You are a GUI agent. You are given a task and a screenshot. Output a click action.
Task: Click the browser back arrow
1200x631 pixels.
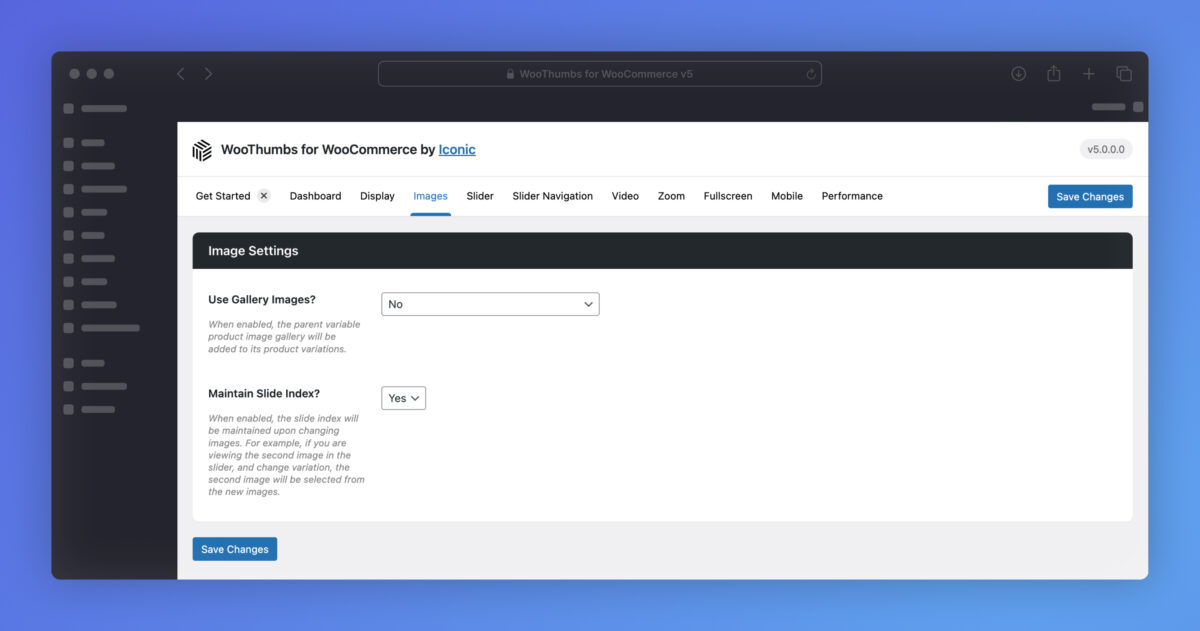coord(181,74)
